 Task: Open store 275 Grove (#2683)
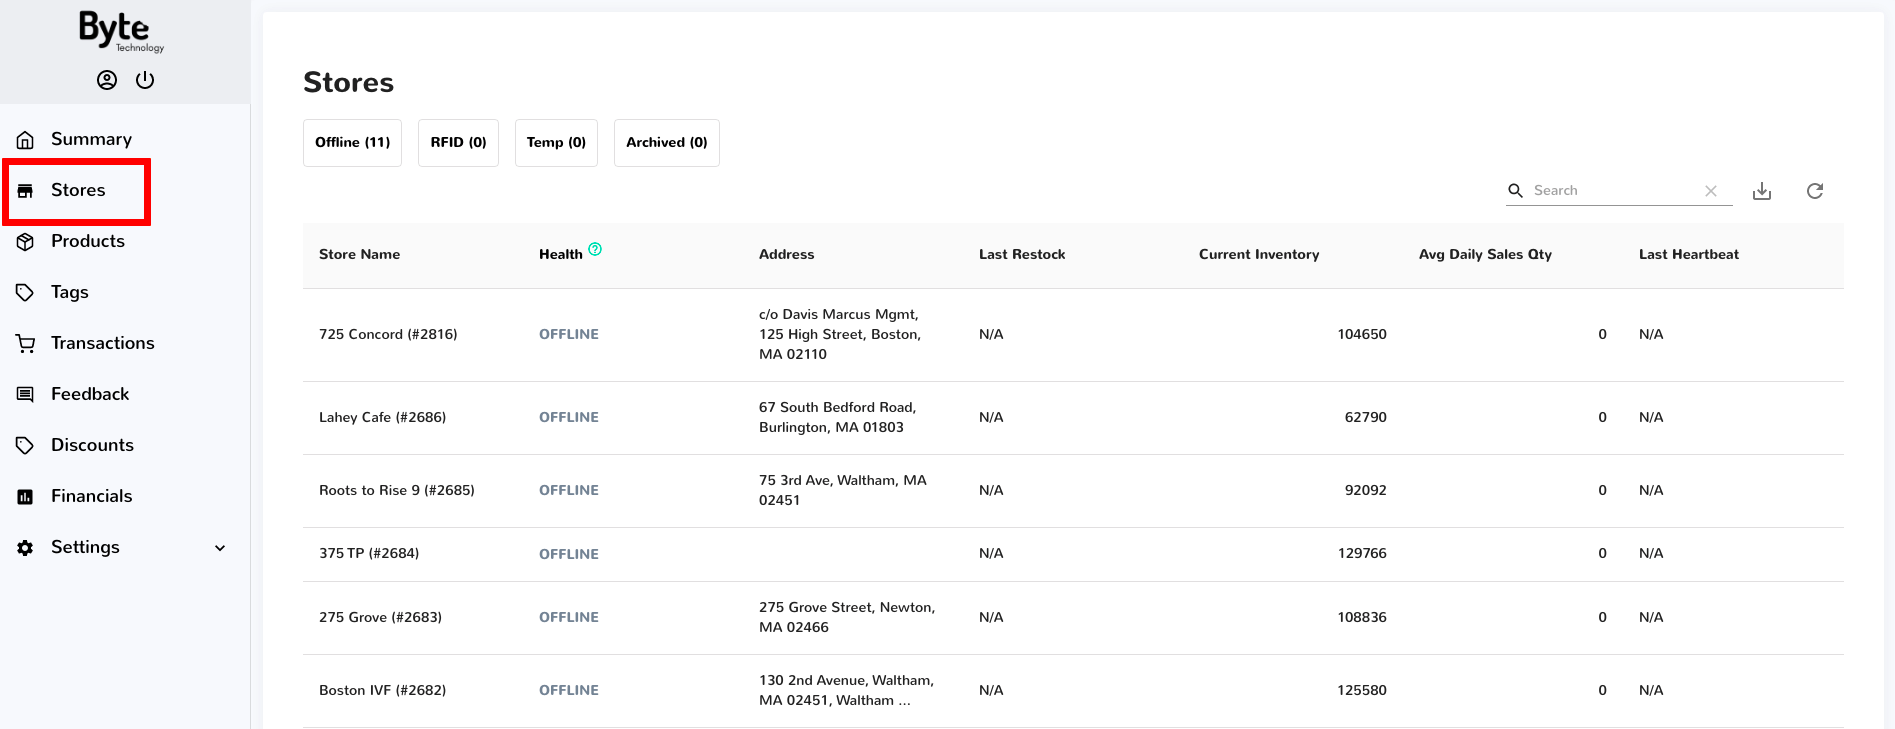[x=380, y=618]
